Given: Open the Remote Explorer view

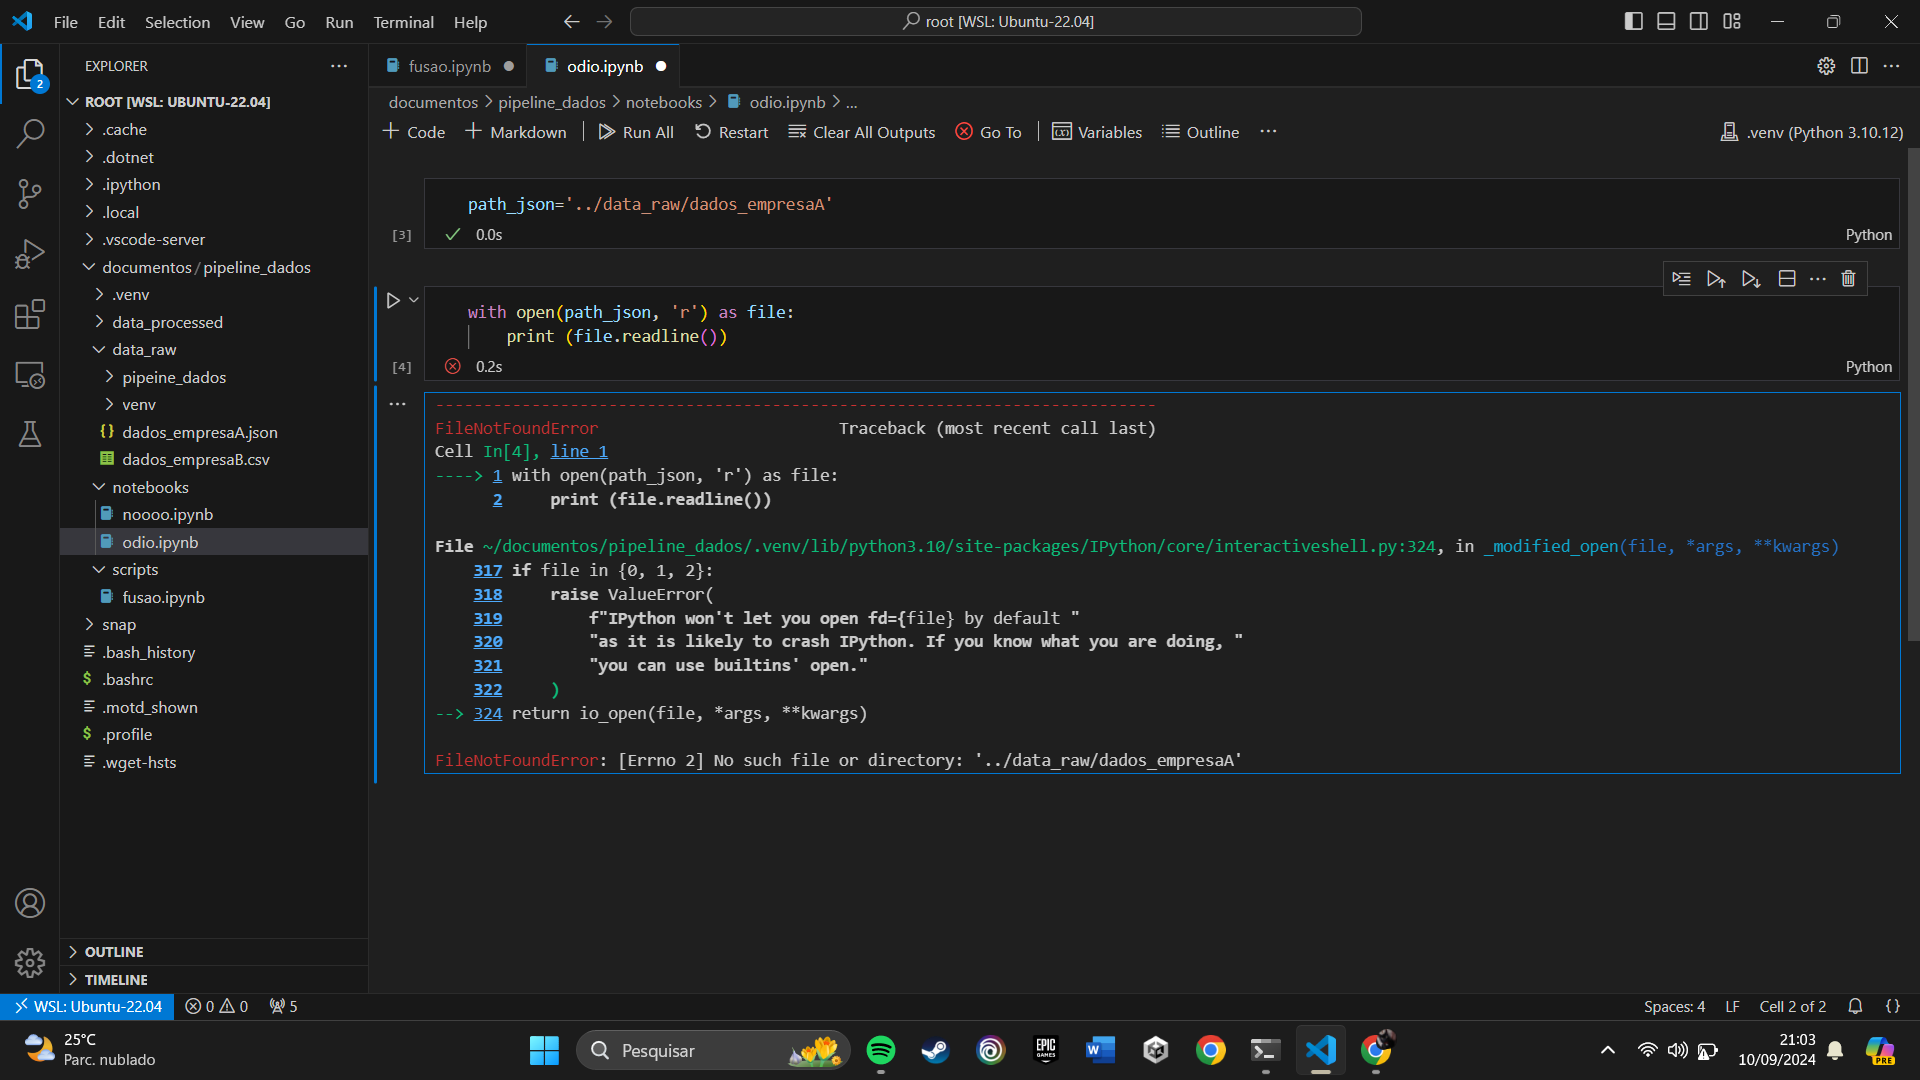Looking at the screenshot, I should [x=30, y=375].
